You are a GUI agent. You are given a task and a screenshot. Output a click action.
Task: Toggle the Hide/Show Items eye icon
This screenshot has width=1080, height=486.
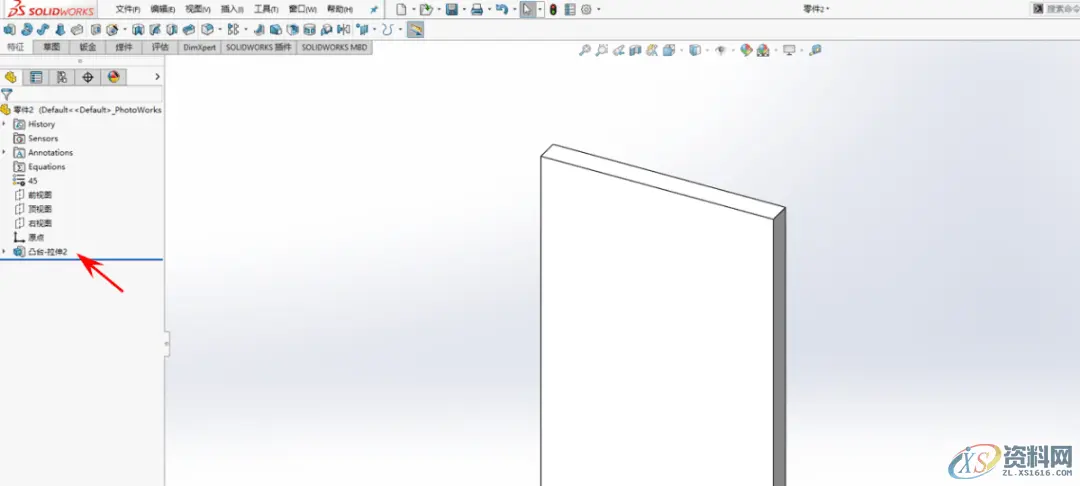720,50
